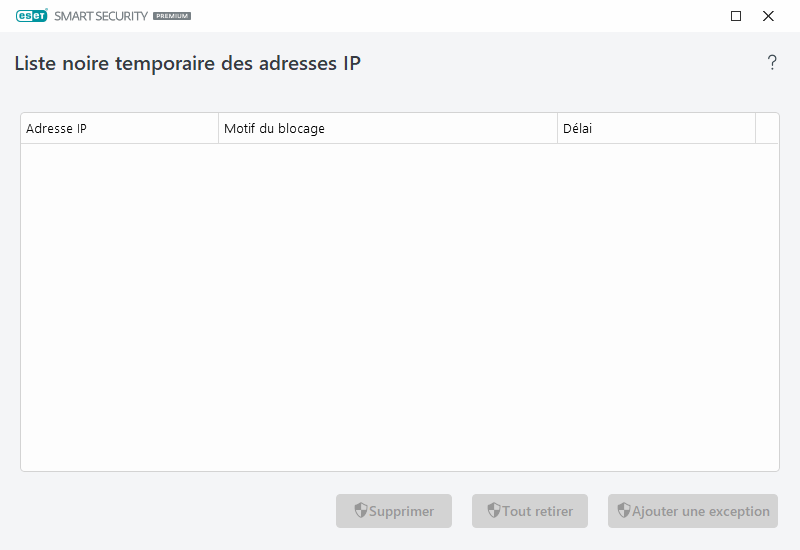800x550 pixels.
Task: Click divider between Motif du blocage and Délai
Action: [x=557, y=129]
